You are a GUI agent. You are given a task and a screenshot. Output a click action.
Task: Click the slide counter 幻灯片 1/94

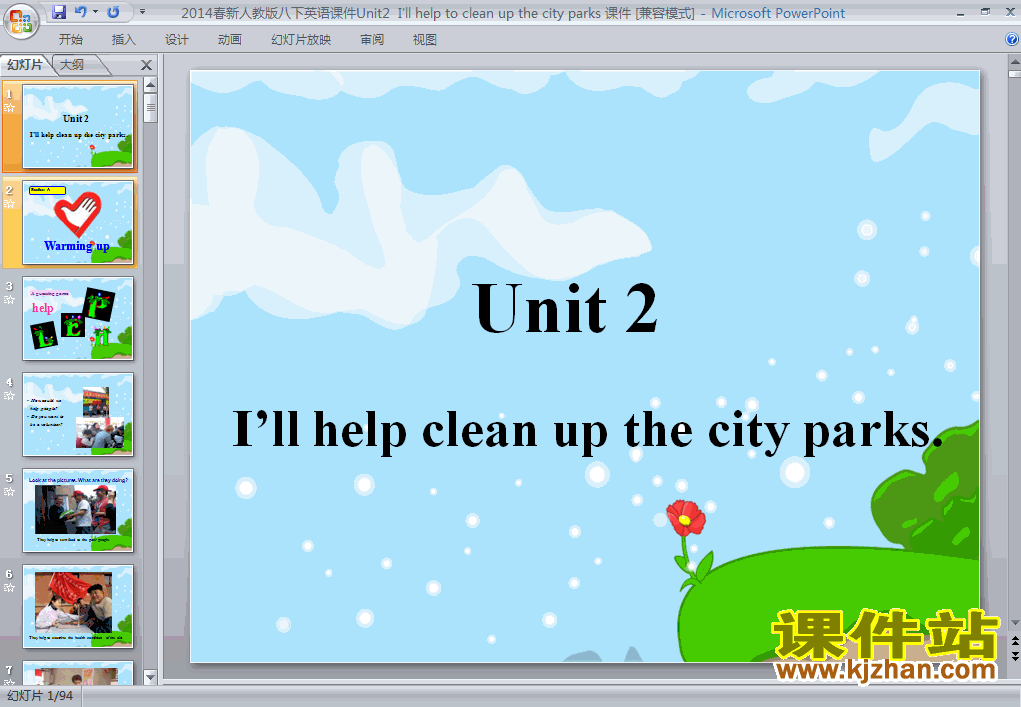40,696
